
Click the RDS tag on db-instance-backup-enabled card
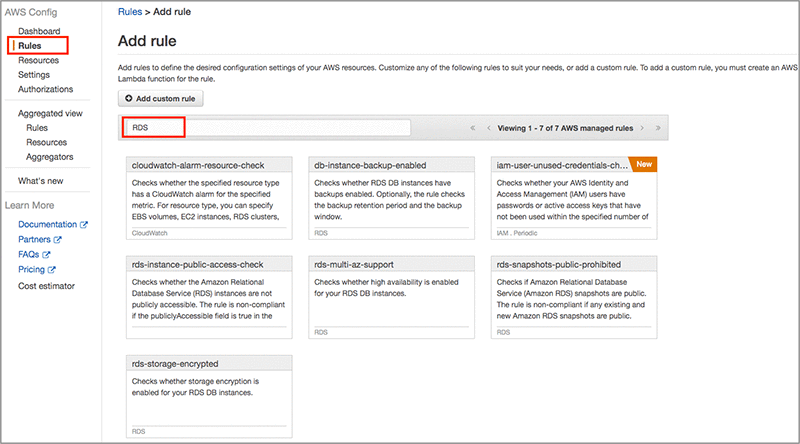pyautogui.click(x=321, y=233)
